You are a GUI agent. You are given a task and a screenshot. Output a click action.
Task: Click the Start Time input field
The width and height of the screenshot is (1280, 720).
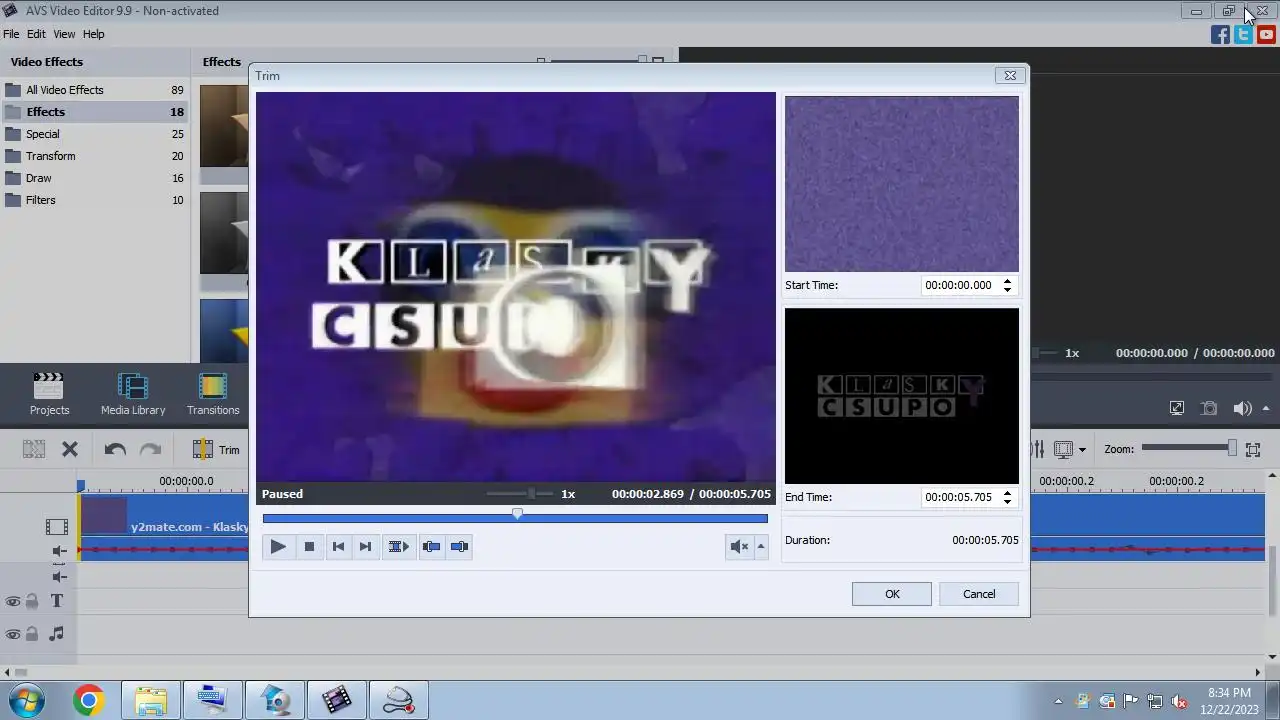click(x=959, y=285)
